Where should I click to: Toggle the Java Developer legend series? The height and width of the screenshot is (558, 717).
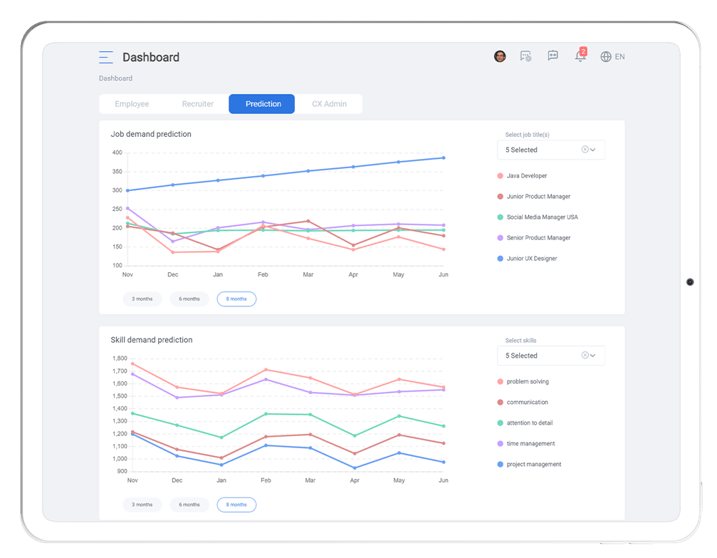[526, 176]
